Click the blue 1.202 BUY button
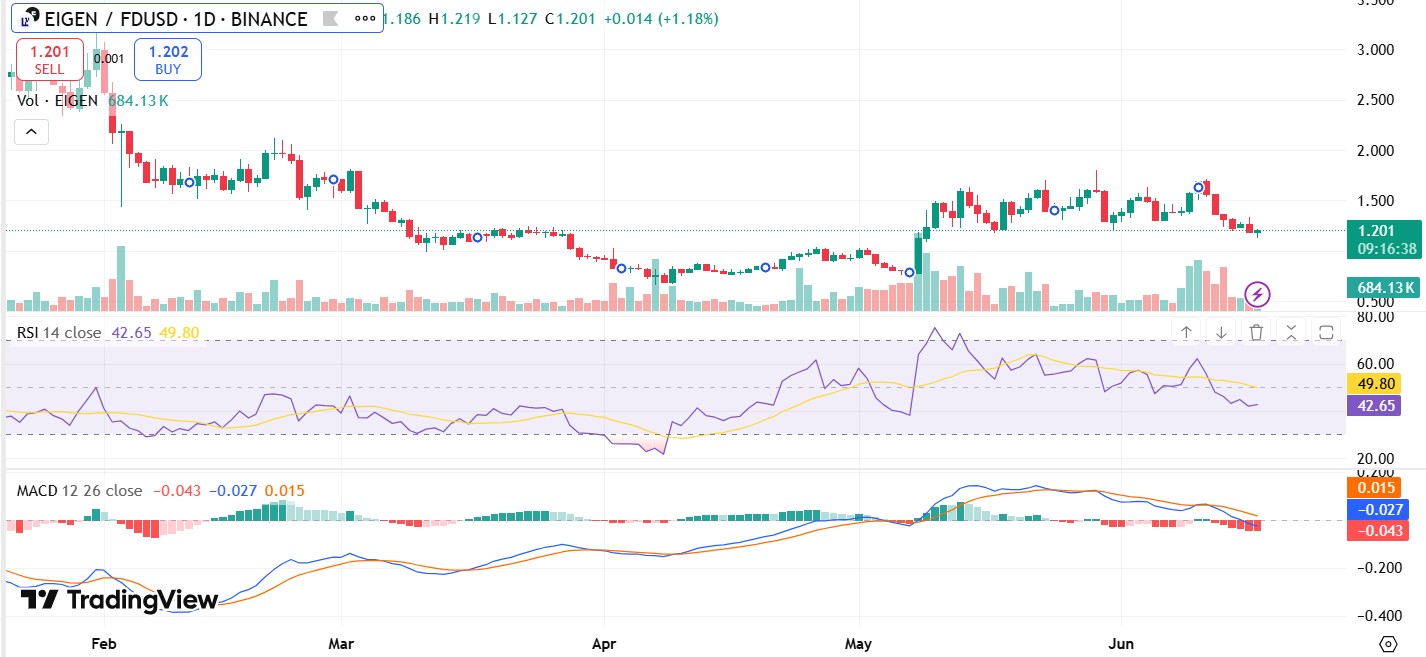The height and width of the screenshot is (657, 1426). tap(168, 60)
